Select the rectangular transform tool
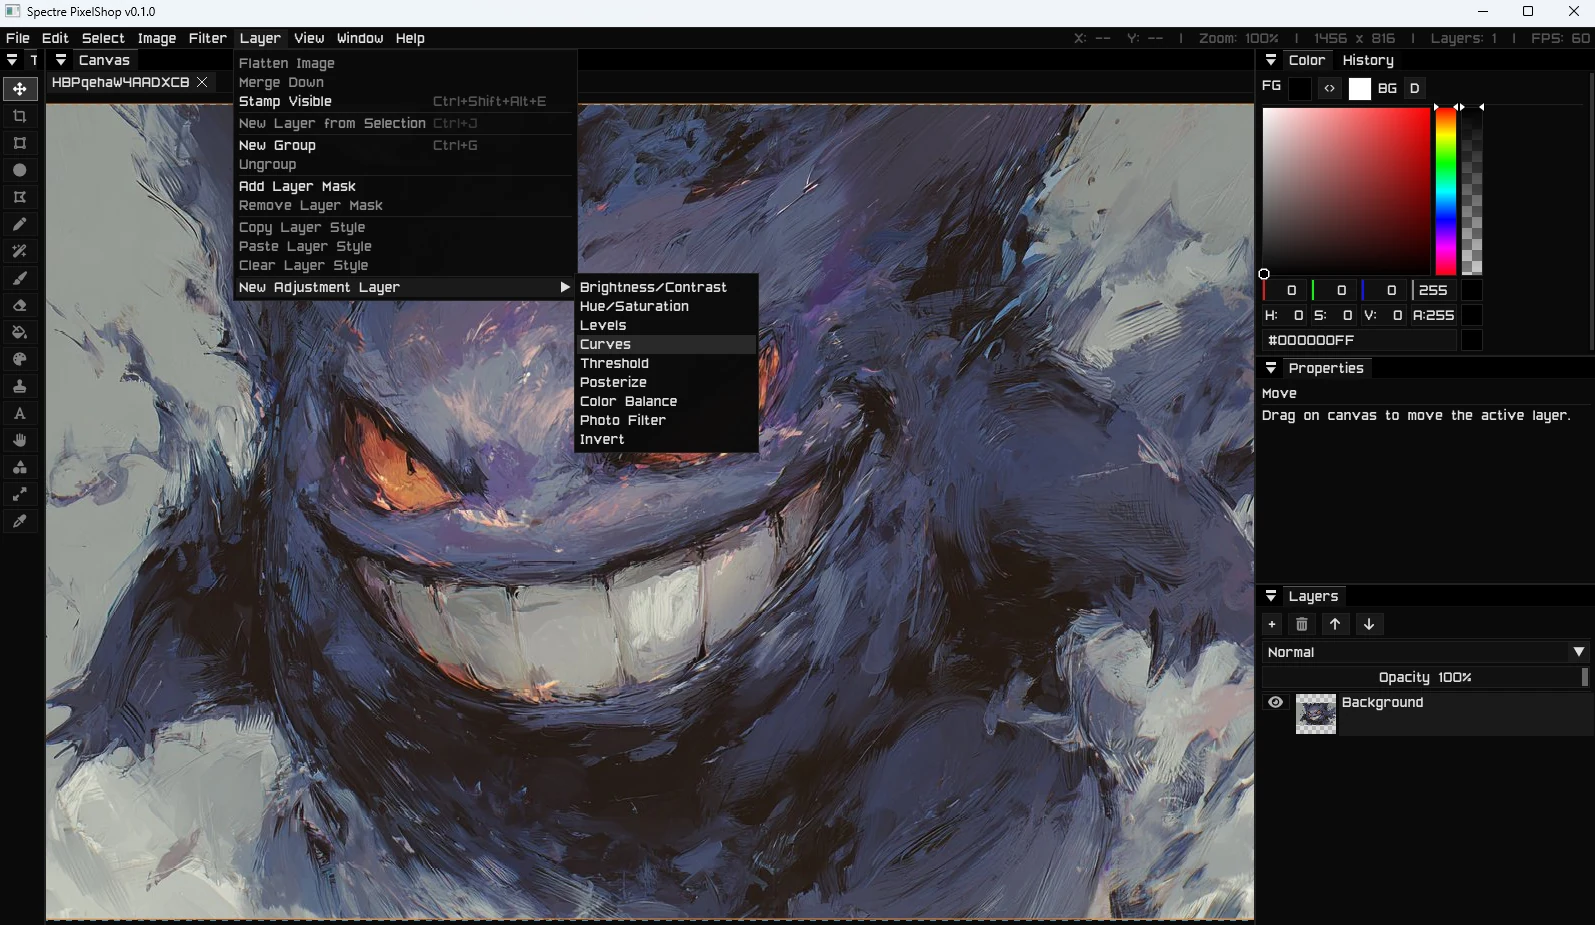This screenshot has width=1595, height=925. [19, 143]
